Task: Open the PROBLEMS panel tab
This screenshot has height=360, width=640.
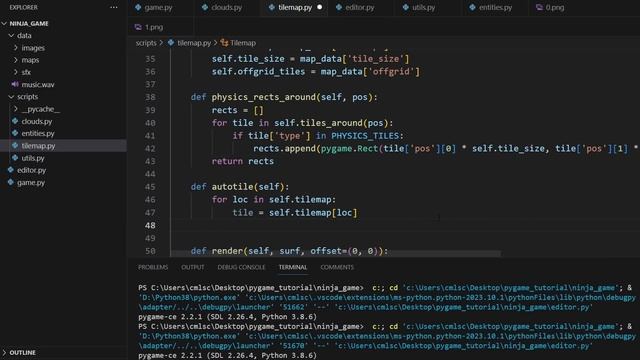Action: pos(153,267)
